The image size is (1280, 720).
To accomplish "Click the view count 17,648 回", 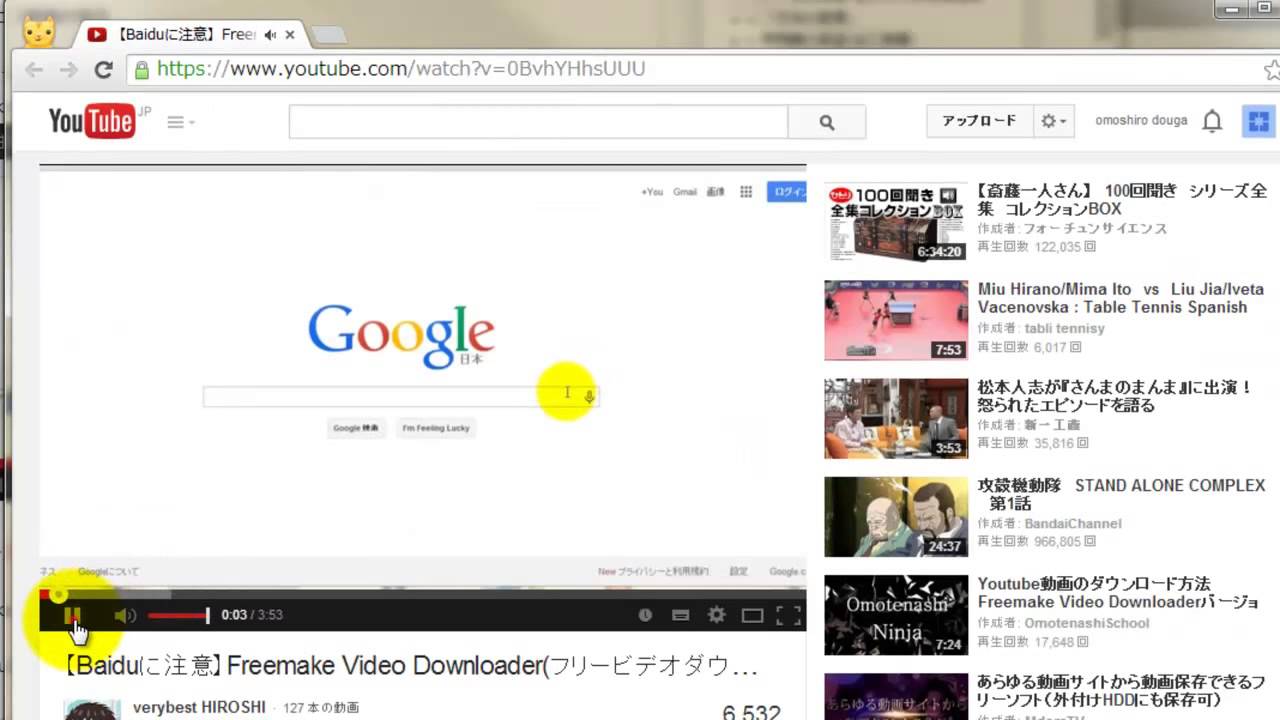I will coord(1033,642).
